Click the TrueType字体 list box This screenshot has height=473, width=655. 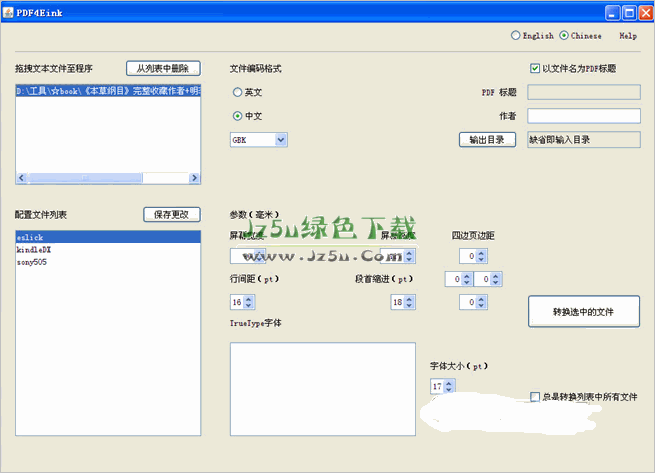[323, 389]
